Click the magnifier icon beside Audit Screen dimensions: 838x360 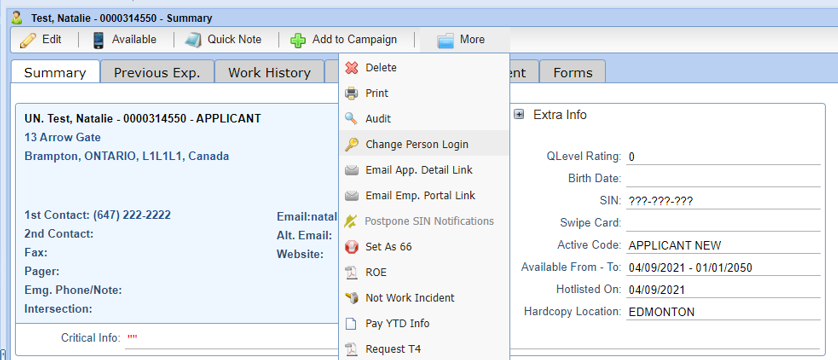click(x=351, y=119)
